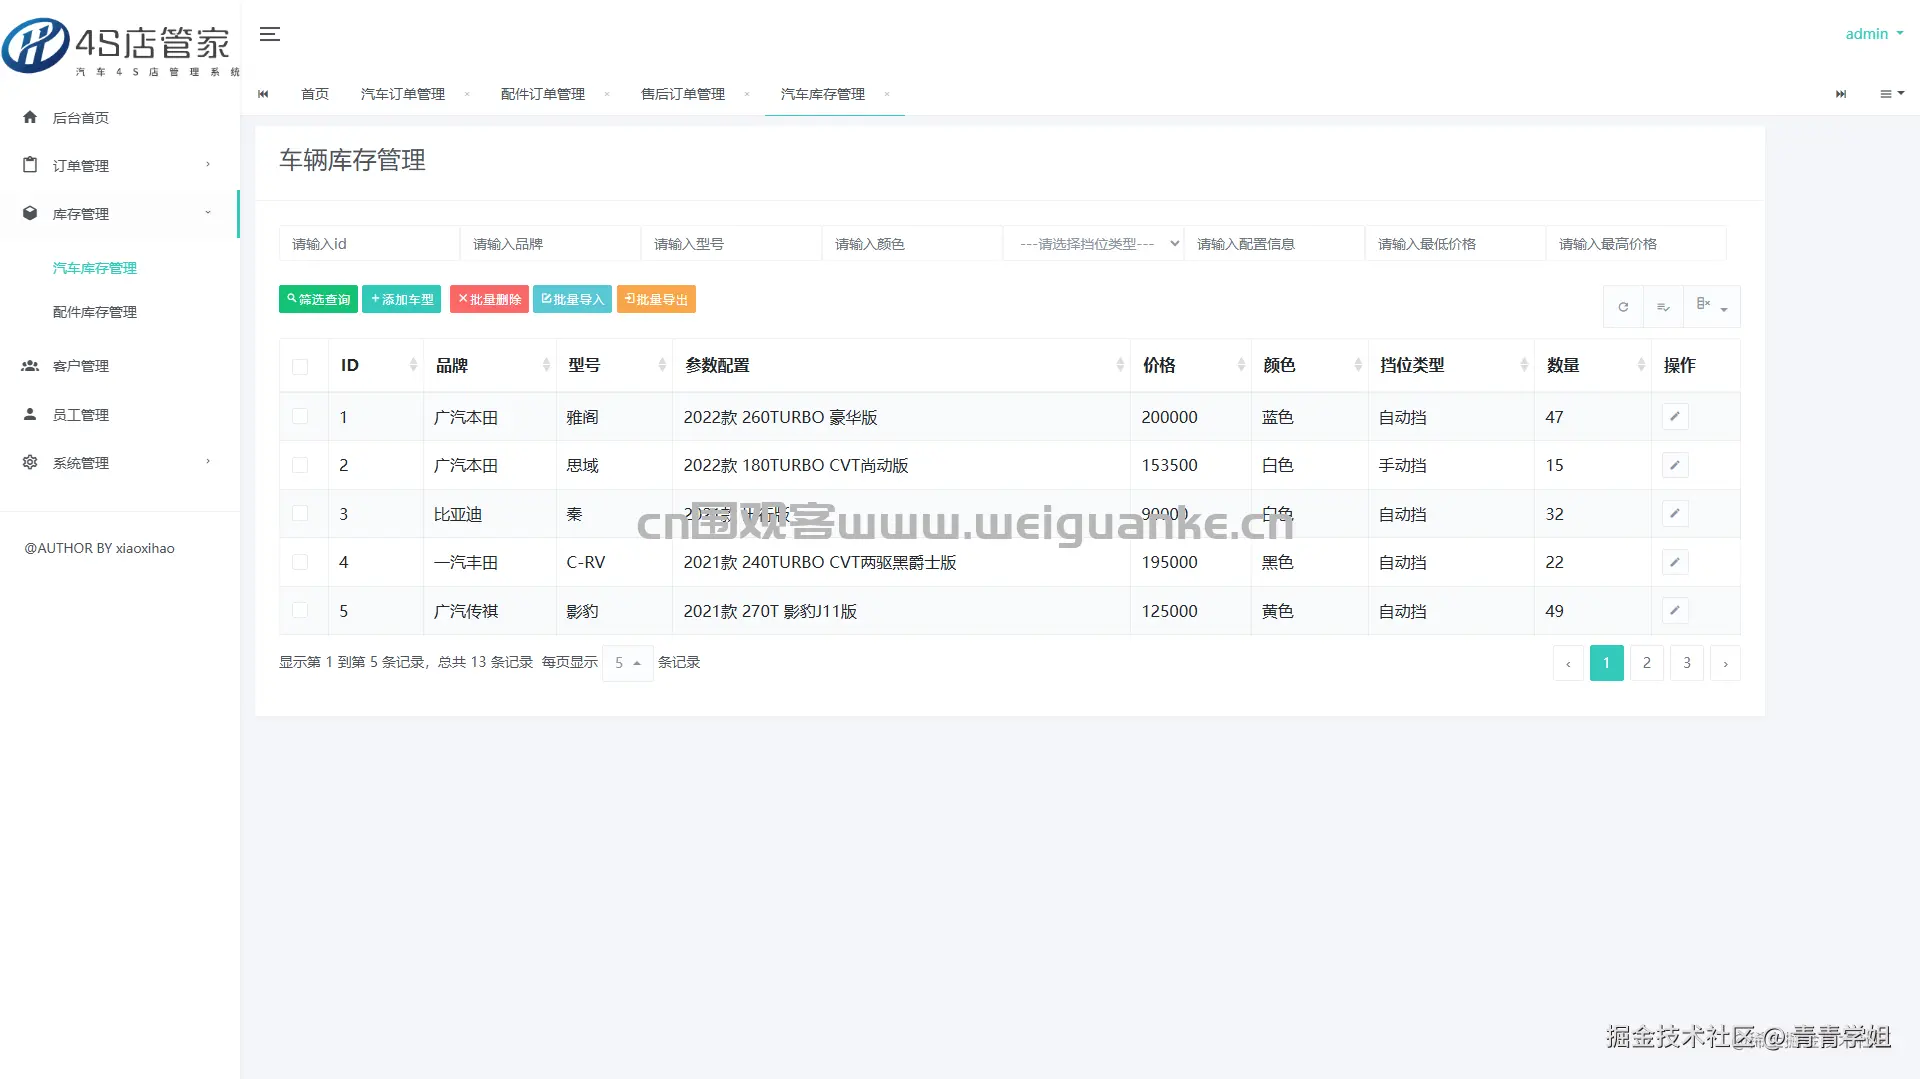
Task: Click the refresh table icon
Action: tap(1623, 307)
